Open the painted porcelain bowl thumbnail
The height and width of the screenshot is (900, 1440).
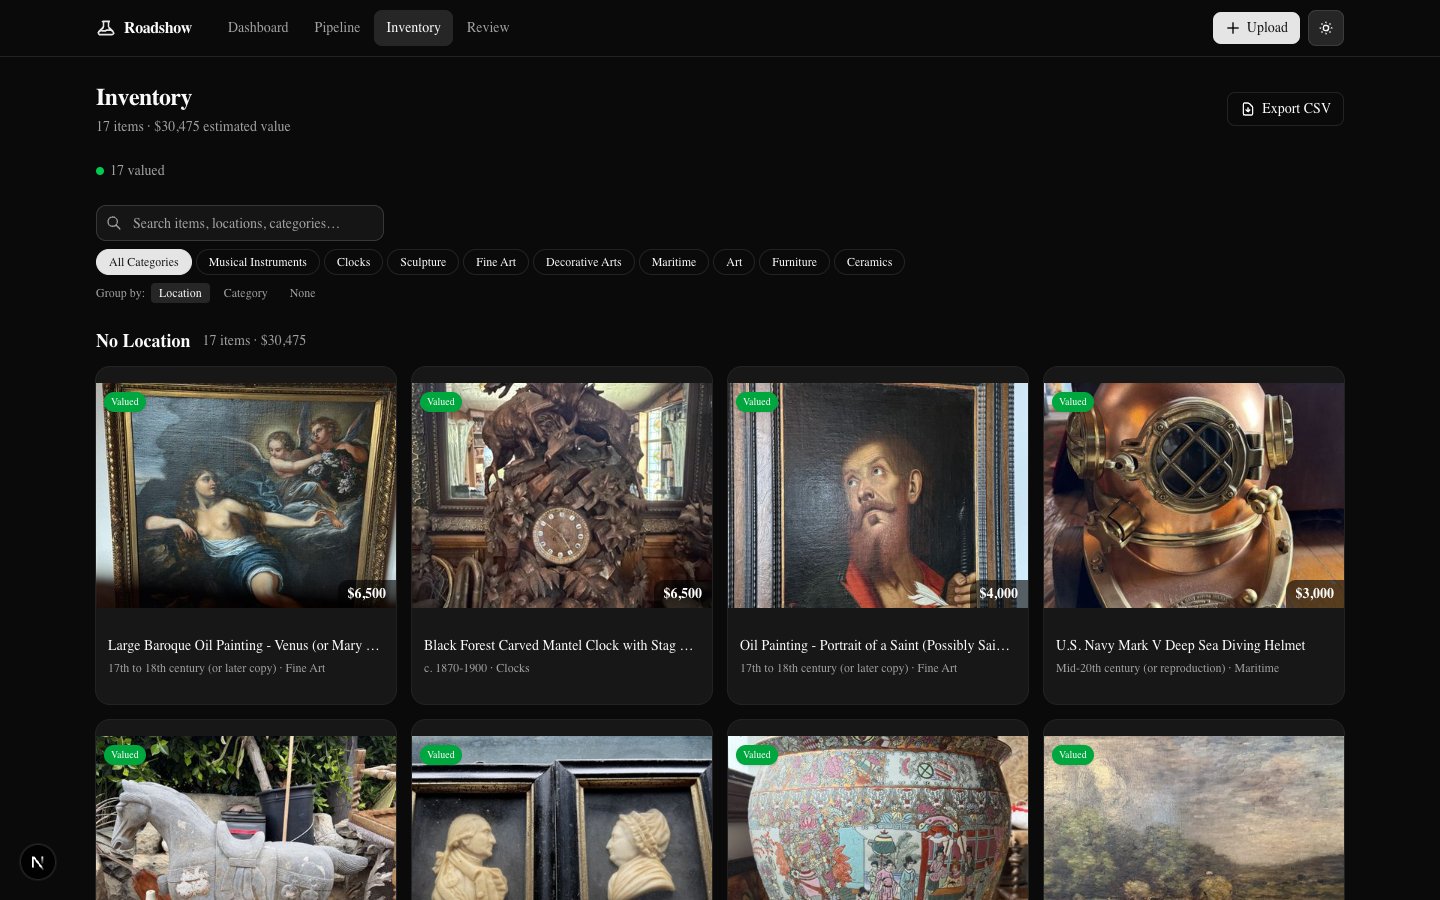pos(878,818)
